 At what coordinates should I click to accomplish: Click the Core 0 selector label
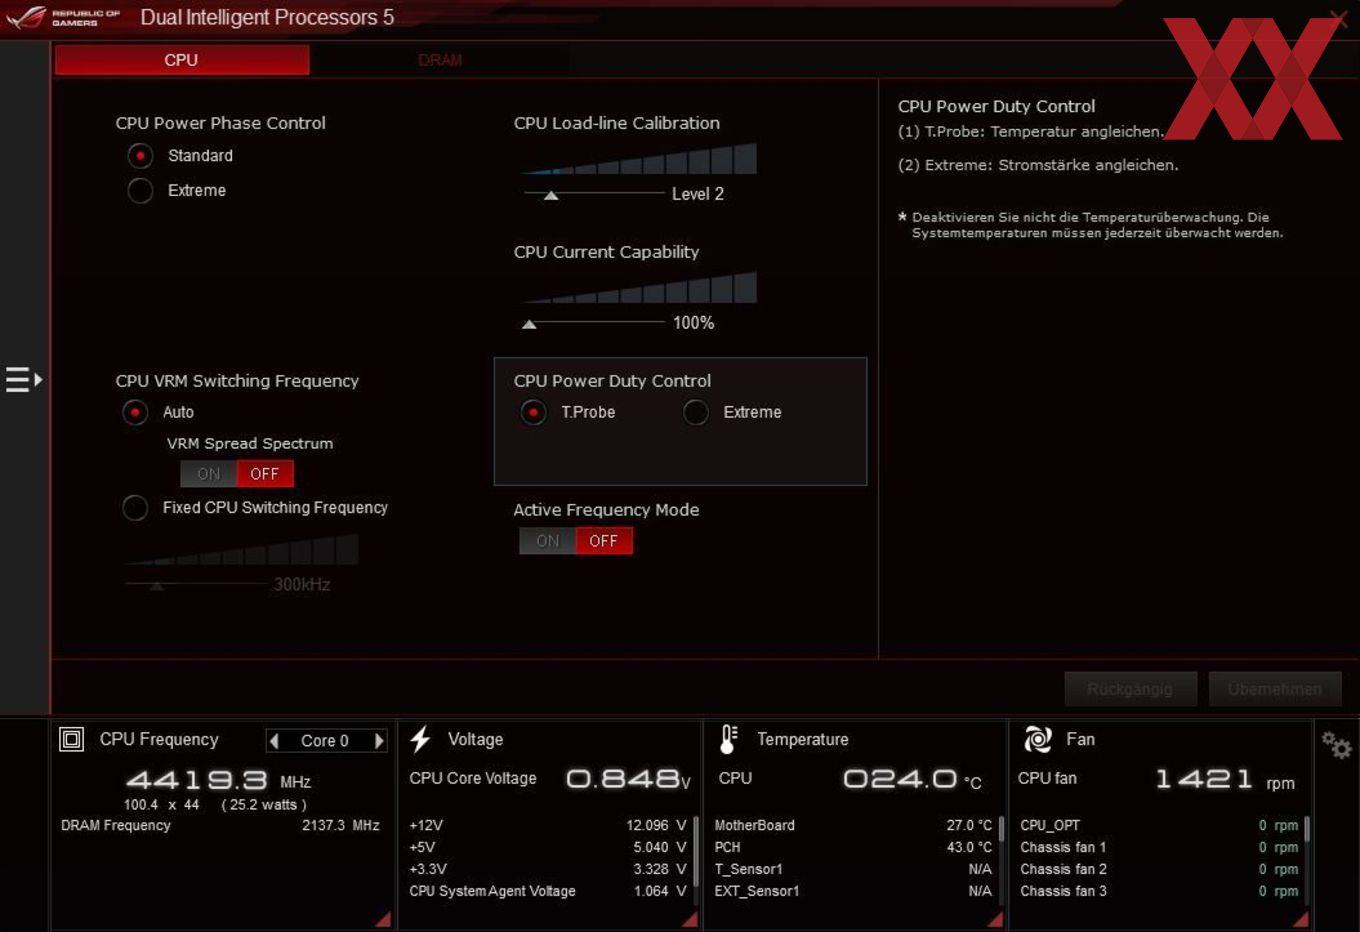coord(325,741)
